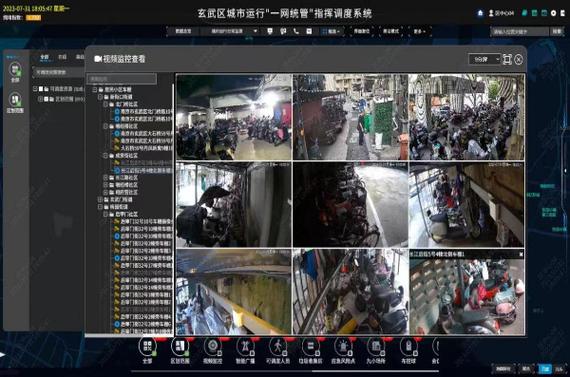570x377 pixels.
Task: Click the message icon left of the phone icon
Action: tap(283, 31)
